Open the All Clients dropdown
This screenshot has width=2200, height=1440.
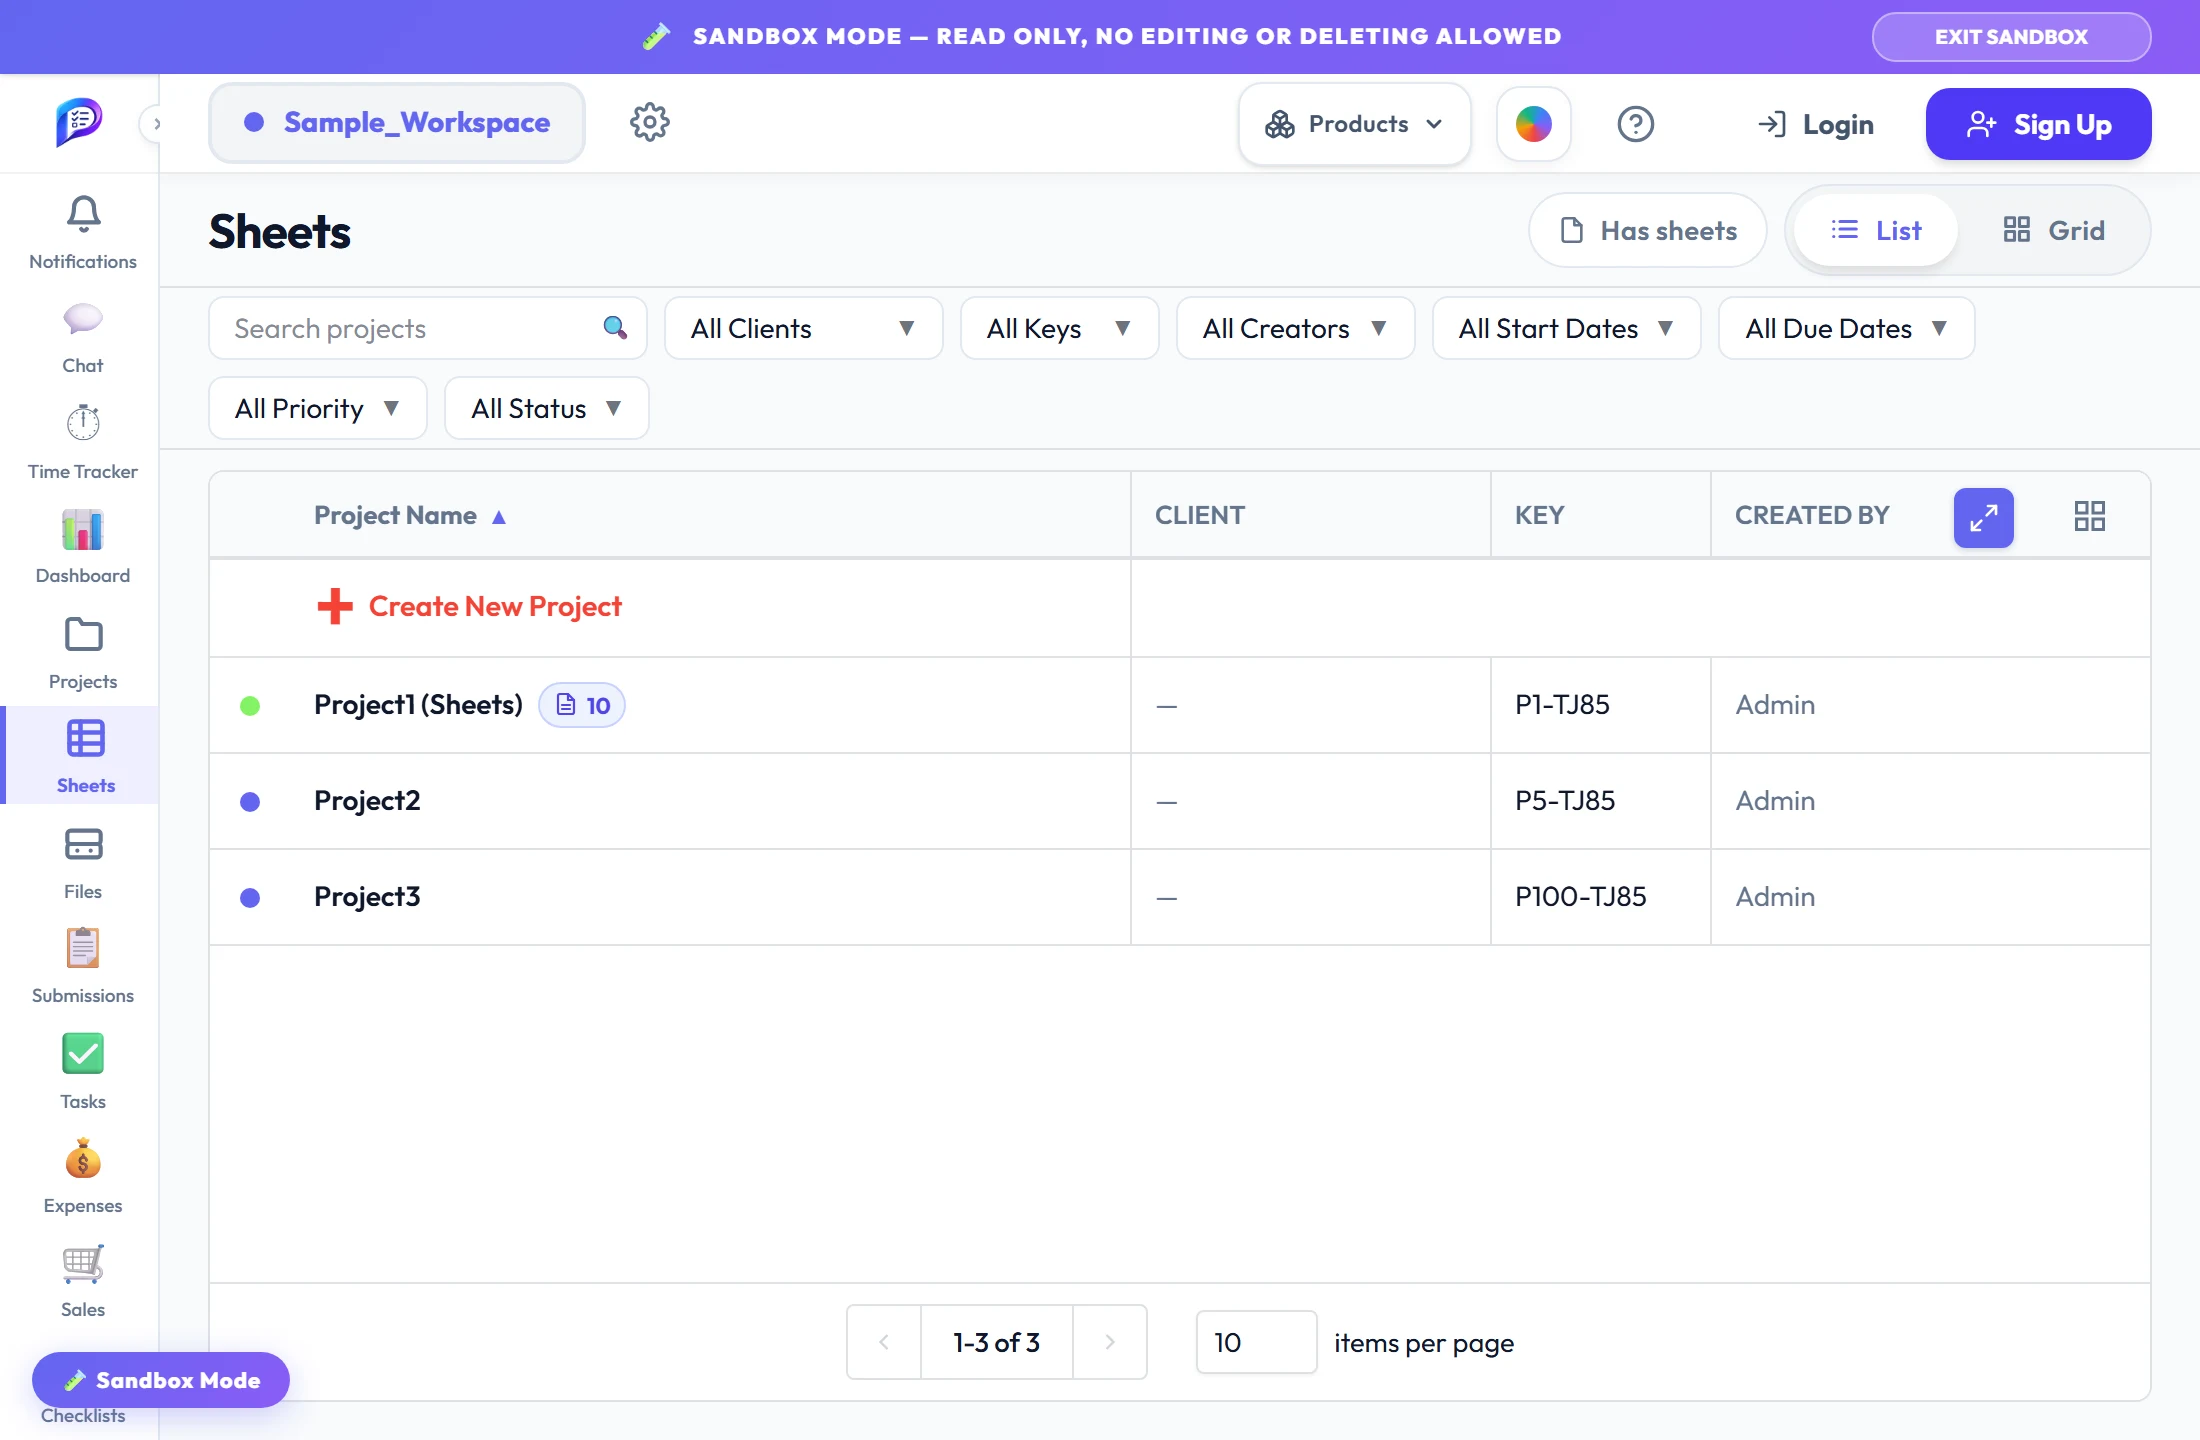[x=803, y=328]
